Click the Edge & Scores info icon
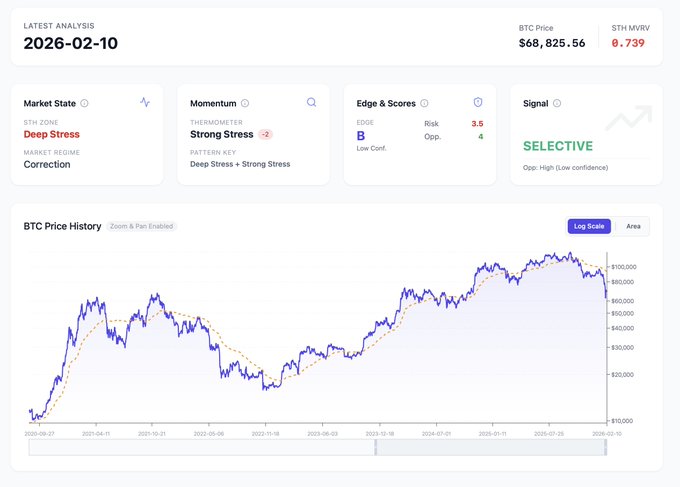Screen dimensions: 680x487 (424, 103)
